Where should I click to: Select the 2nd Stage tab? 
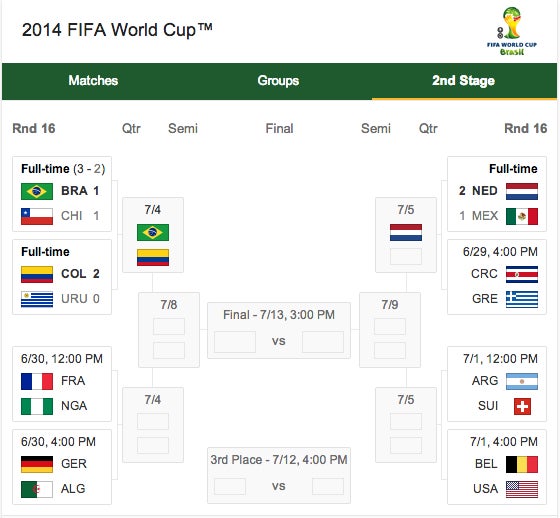point(464,81)
